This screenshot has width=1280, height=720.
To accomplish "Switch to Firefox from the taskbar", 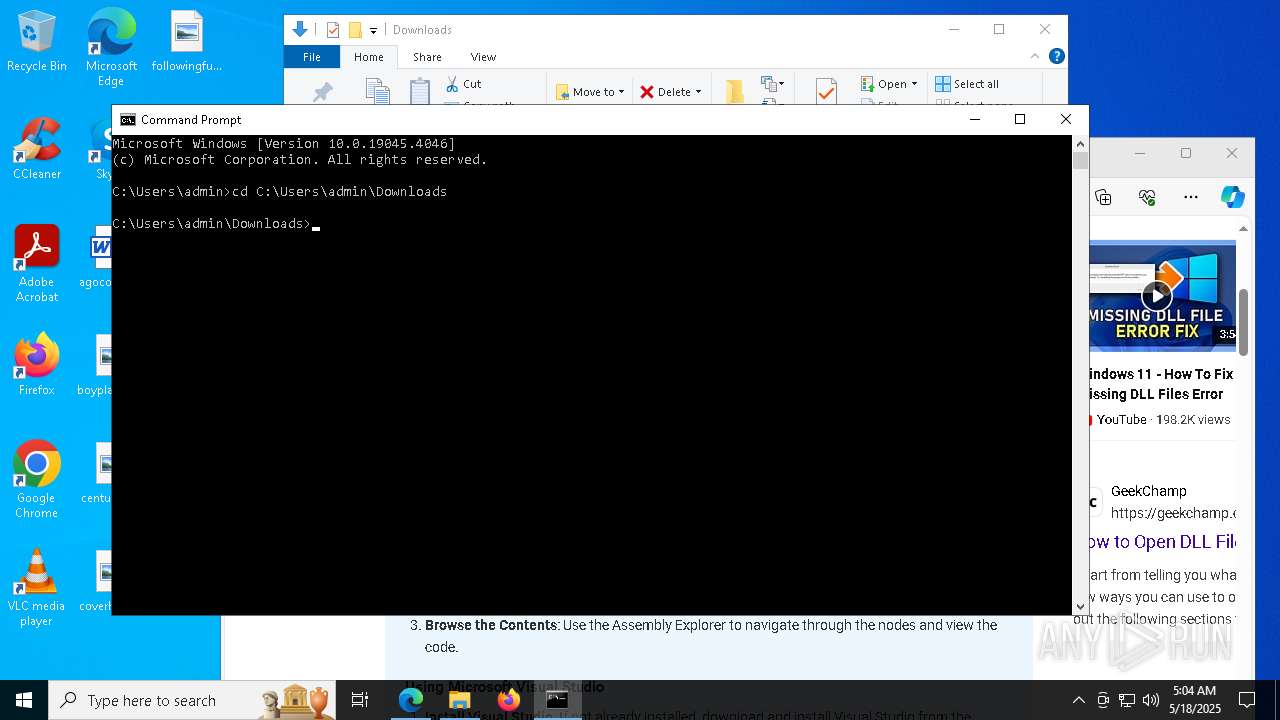I will pos(508,700).
